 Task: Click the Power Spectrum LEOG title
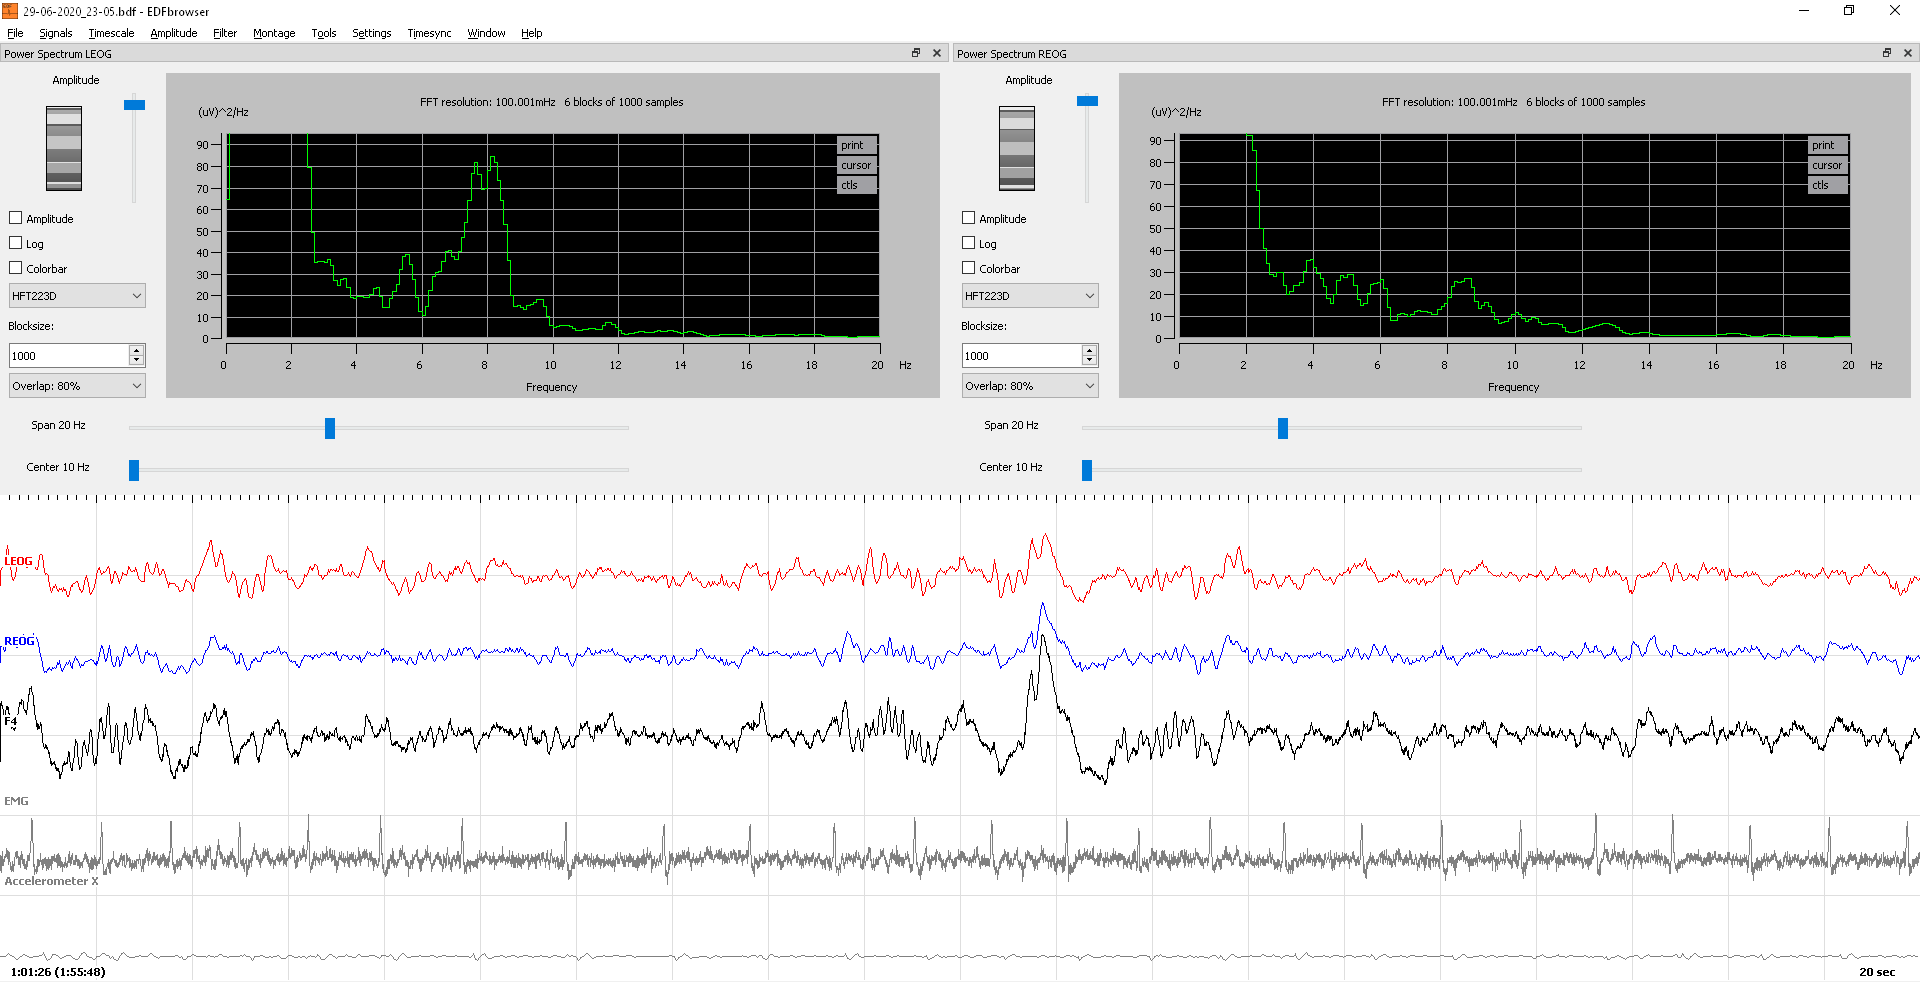click(58, 54)
